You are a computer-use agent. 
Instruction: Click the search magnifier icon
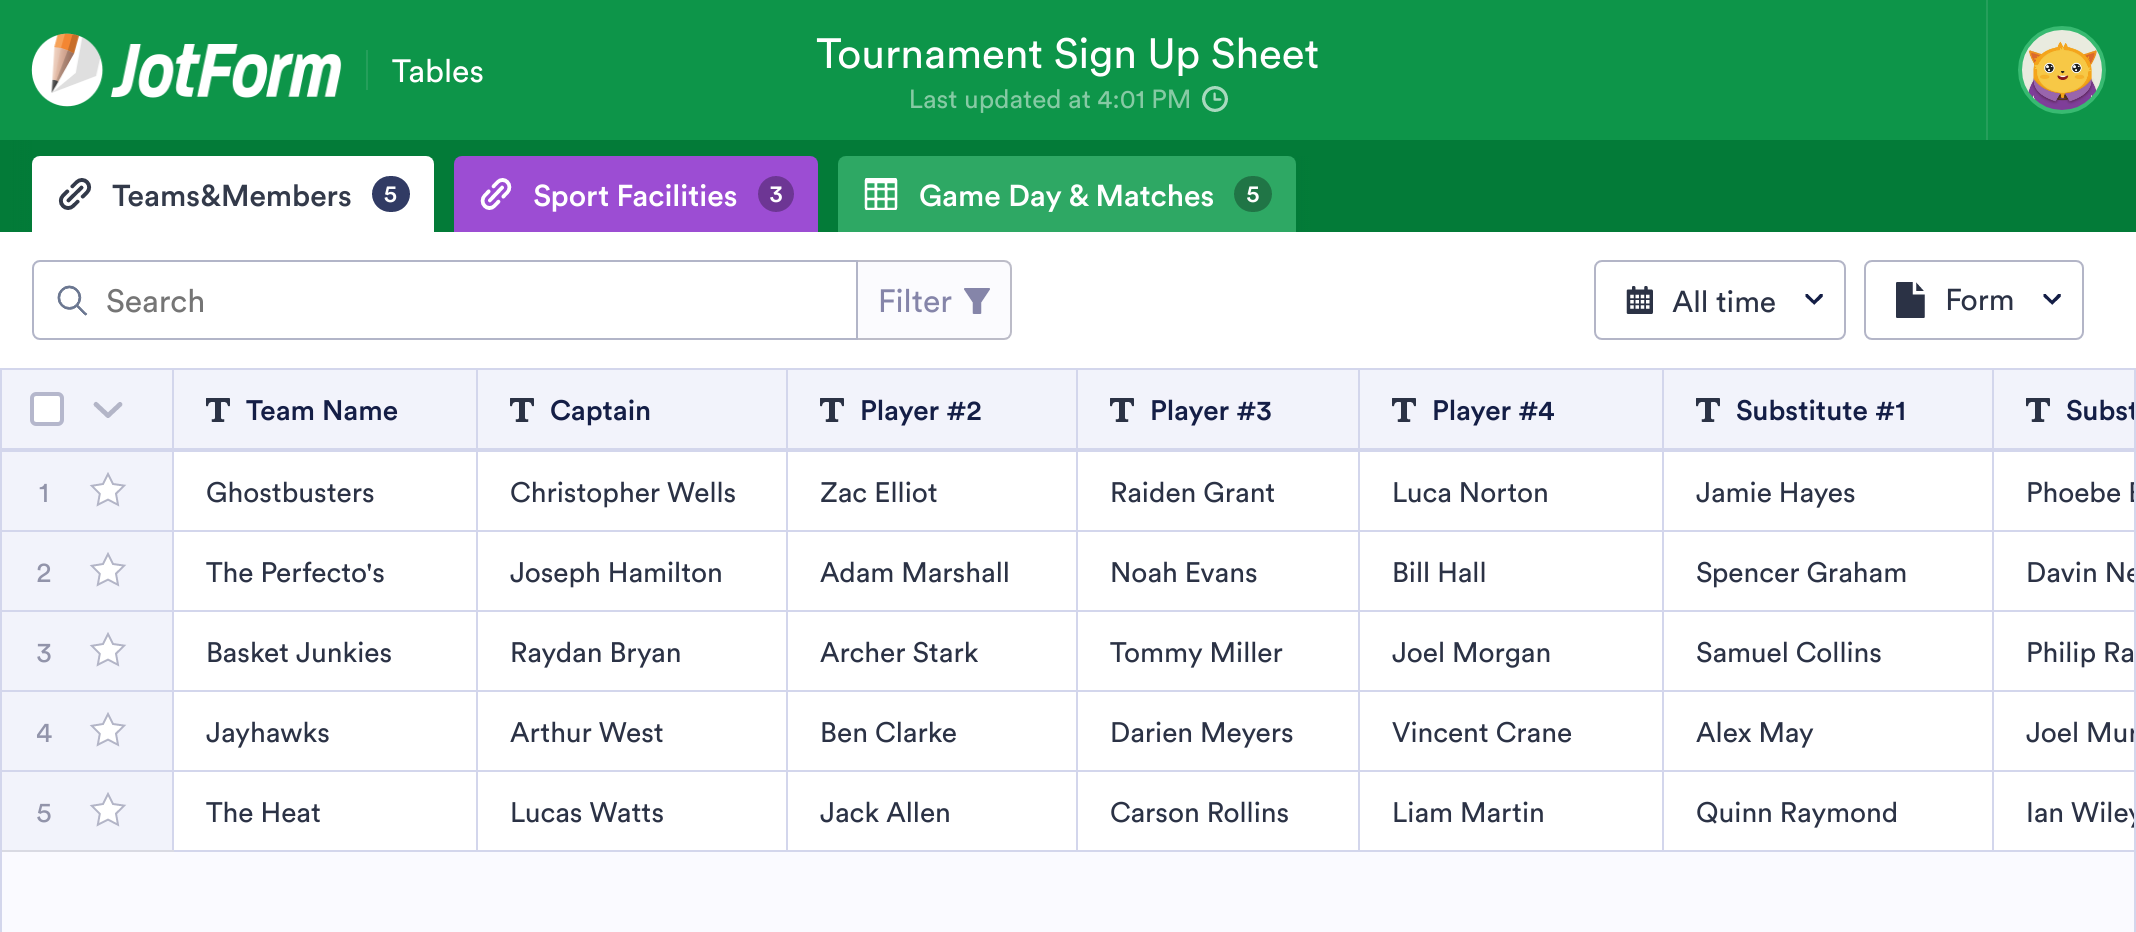coord(71,300)
